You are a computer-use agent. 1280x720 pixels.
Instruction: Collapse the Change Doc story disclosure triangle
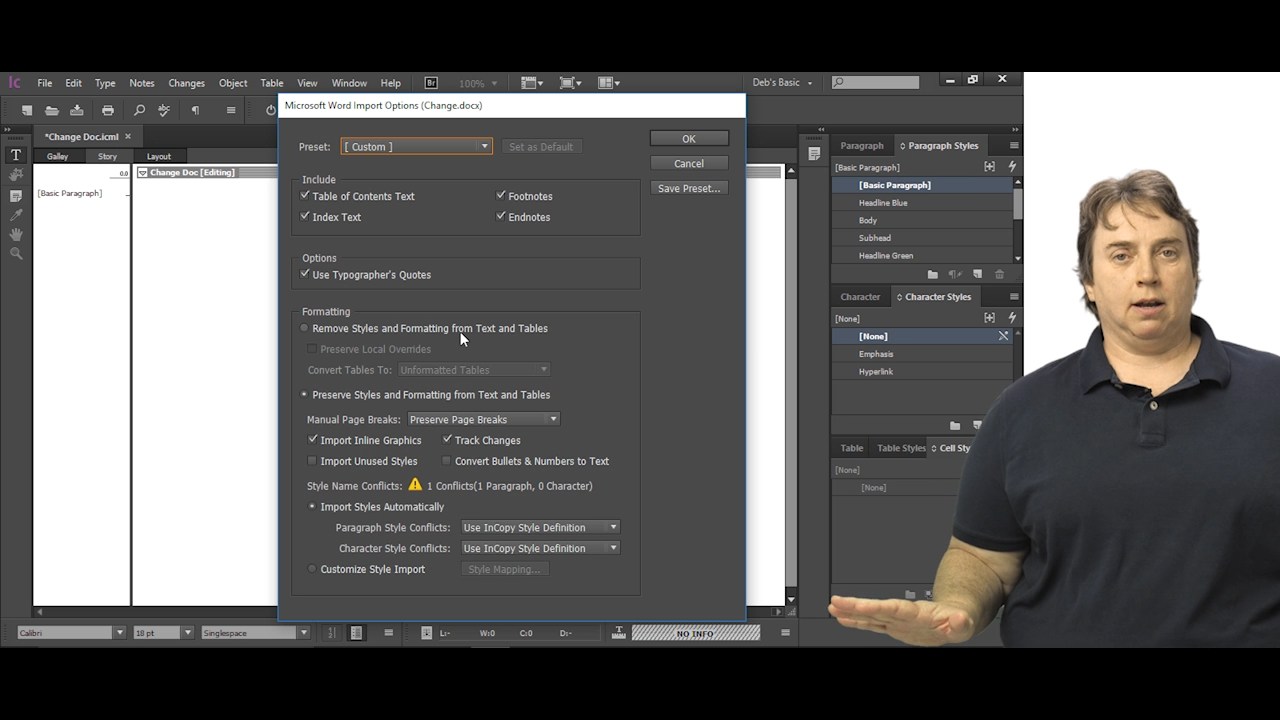point(142,172)
